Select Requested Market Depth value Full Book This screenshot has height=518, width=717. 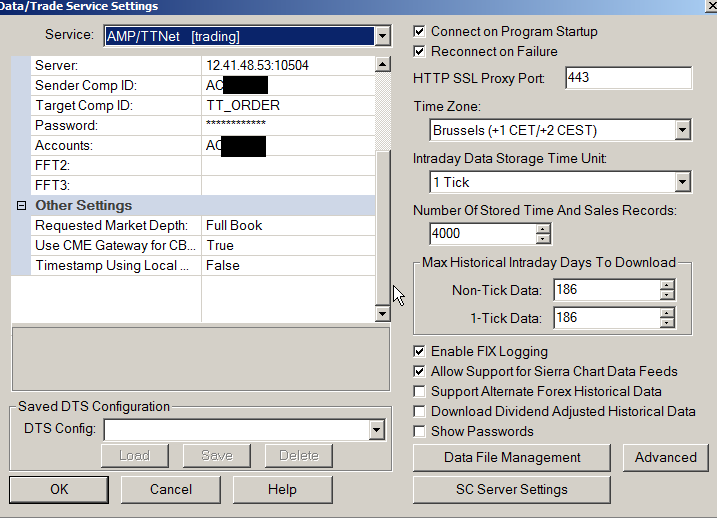click(288, 225)
